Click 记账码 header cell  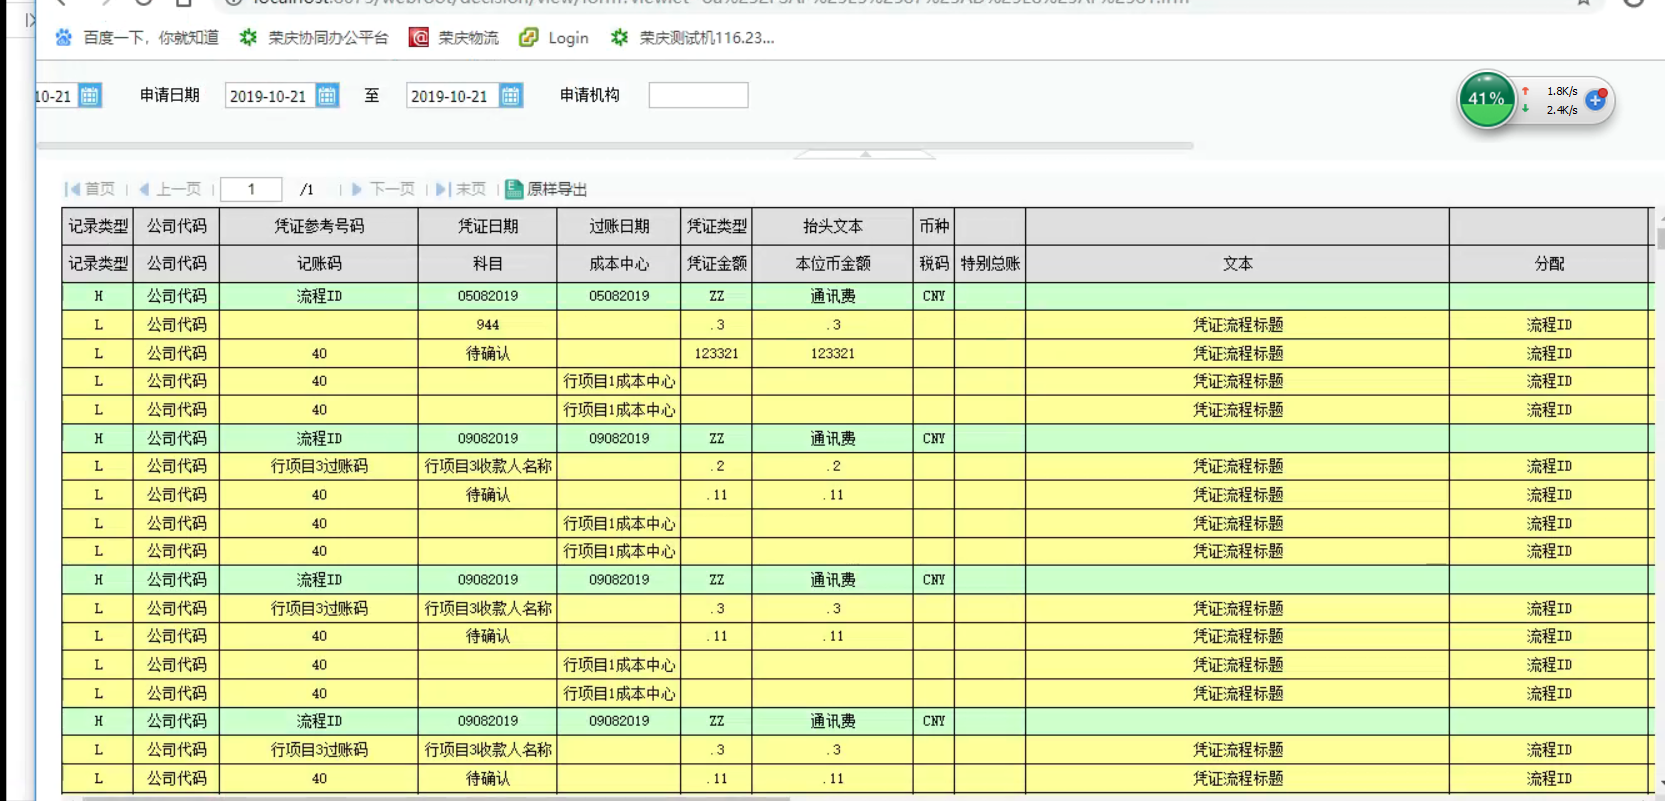pyautogui.click(x=319, y=264)
